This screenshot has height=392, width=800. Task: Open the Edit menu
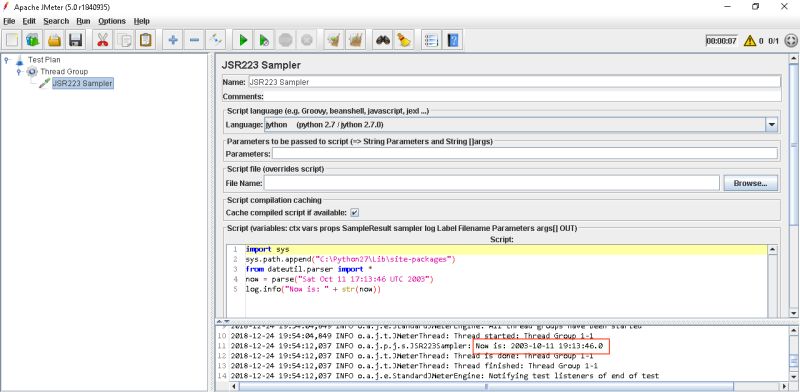pyautogui.click(x=29, y=21)
